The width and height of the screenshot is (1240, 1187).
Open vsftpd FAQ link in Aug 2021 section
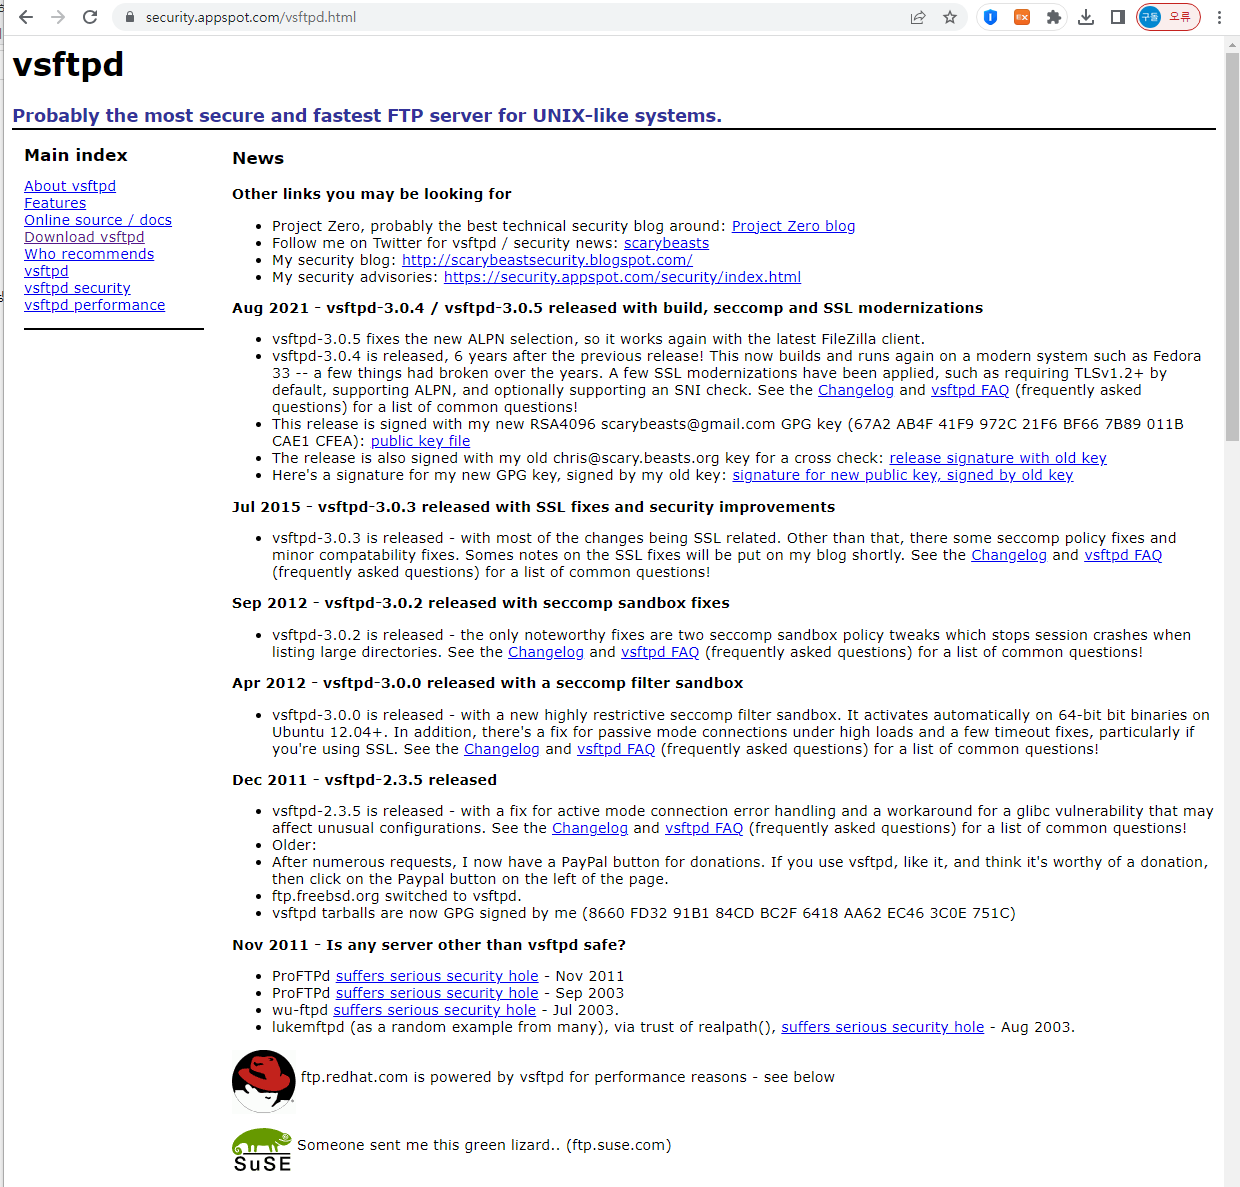pyautogui.click(x=970, y=390)
